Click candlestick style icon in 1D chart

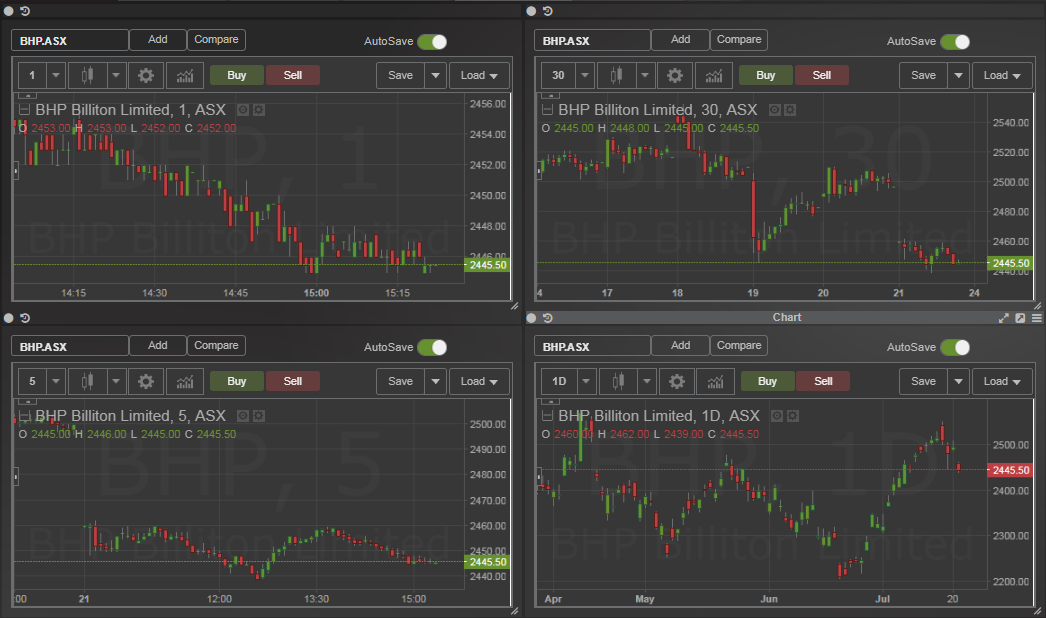618,381
